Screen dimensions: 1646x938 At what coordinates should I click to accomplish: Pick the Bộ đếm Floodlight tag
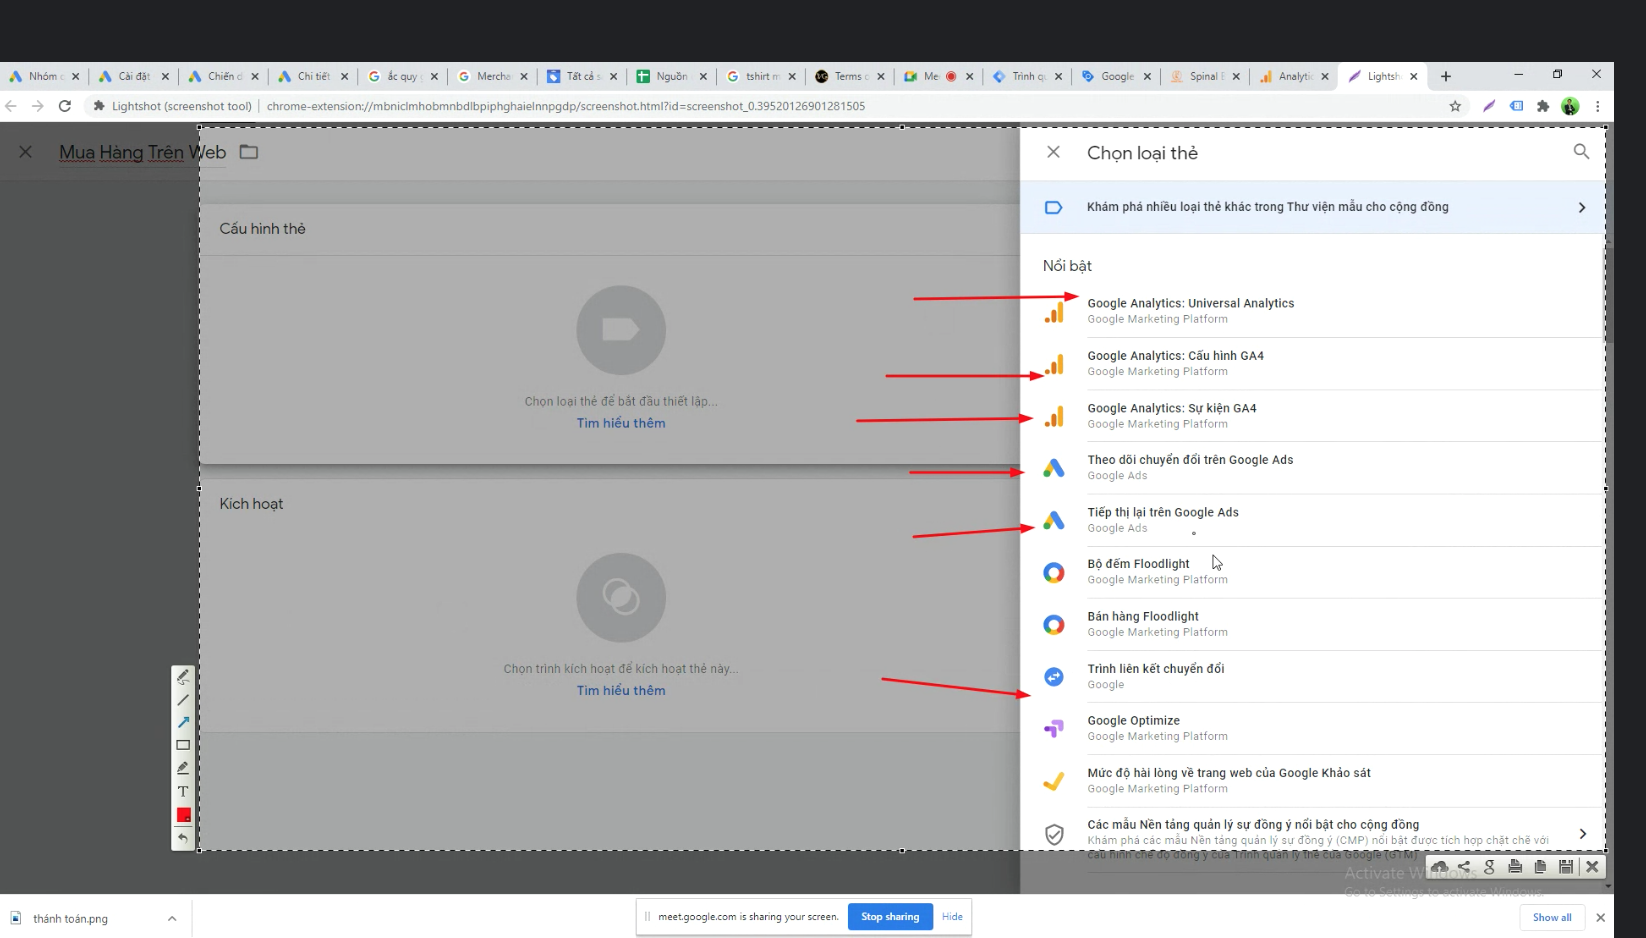(x=1313, y=572)
